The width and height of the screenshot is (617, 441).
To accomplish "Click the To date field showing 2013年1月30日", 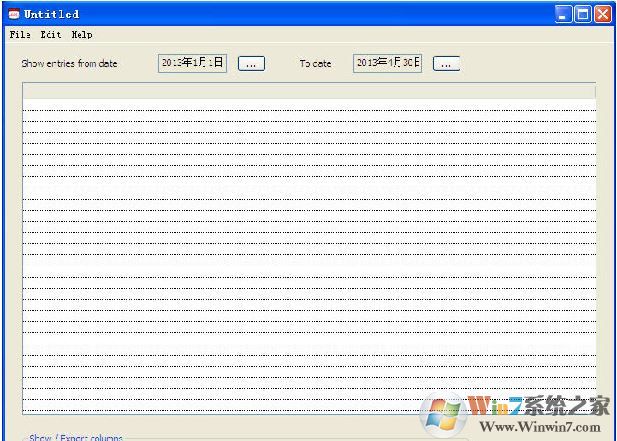I will (388, 63).
